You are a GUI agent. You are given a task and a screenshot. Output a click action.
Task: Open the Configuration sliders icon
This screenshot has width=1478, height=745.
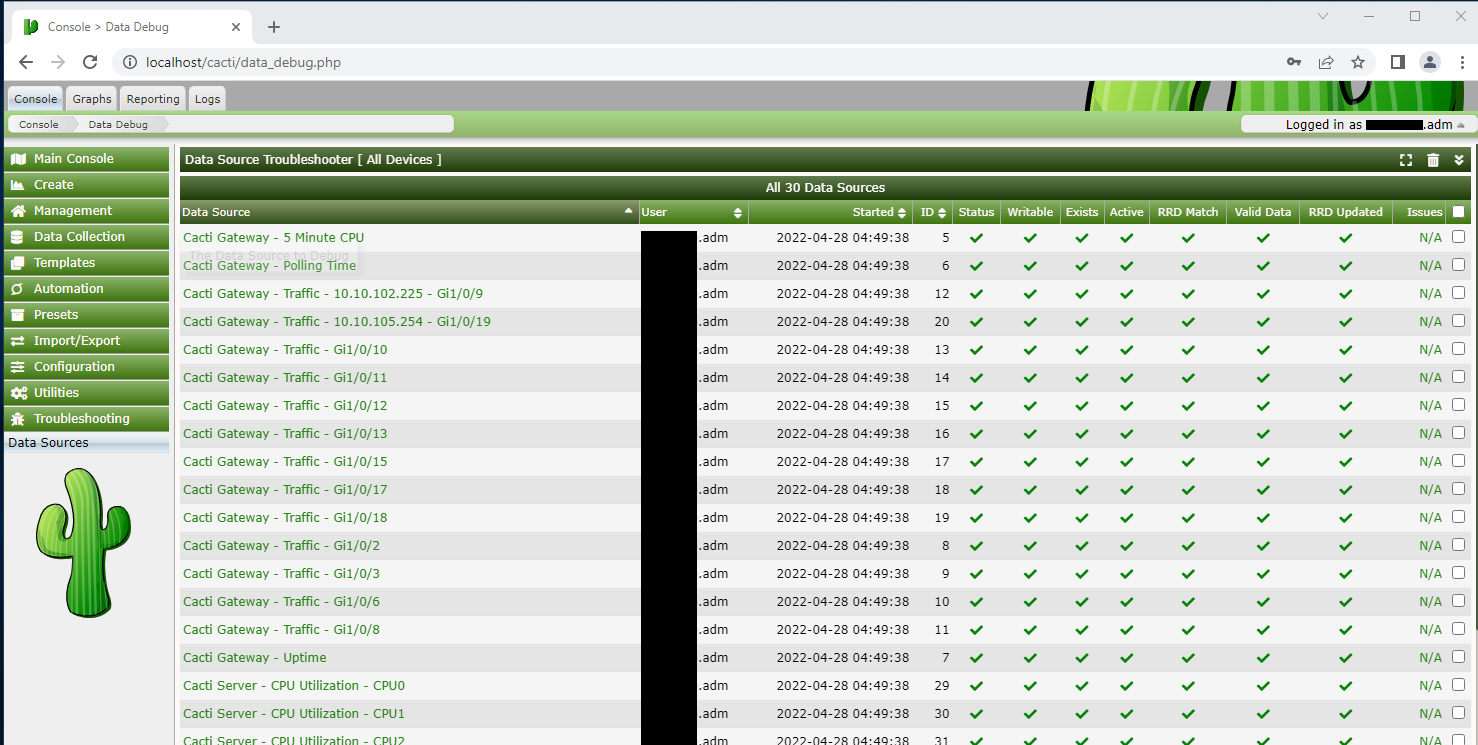click(x=18, y=367)
